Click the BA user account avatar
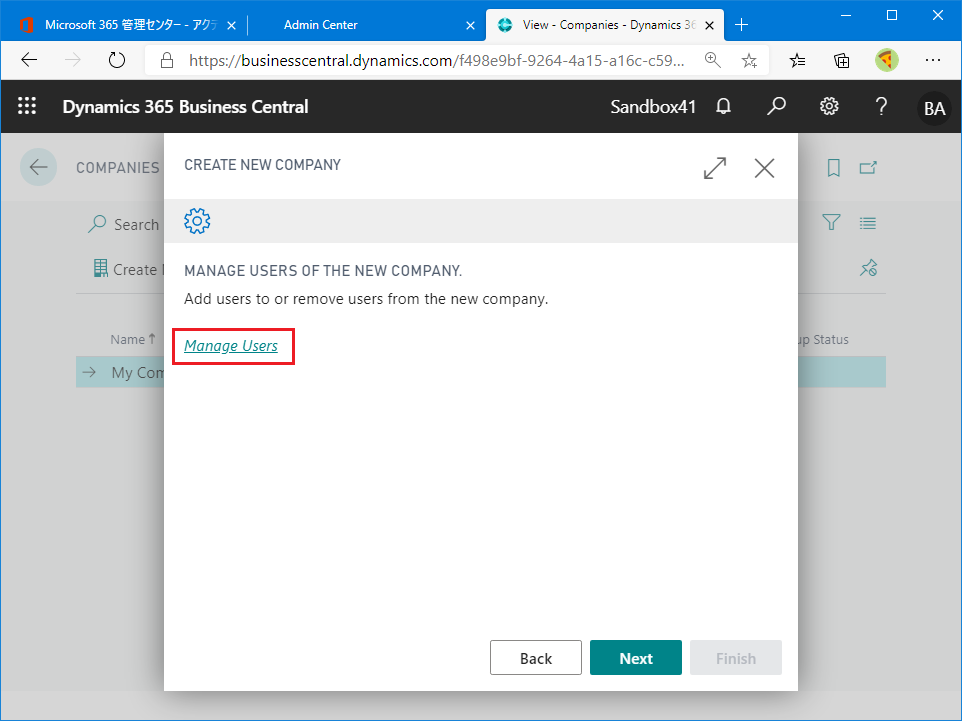Image resolution: width=962 pixels, height=721 pixels. [x=934, y=108]
